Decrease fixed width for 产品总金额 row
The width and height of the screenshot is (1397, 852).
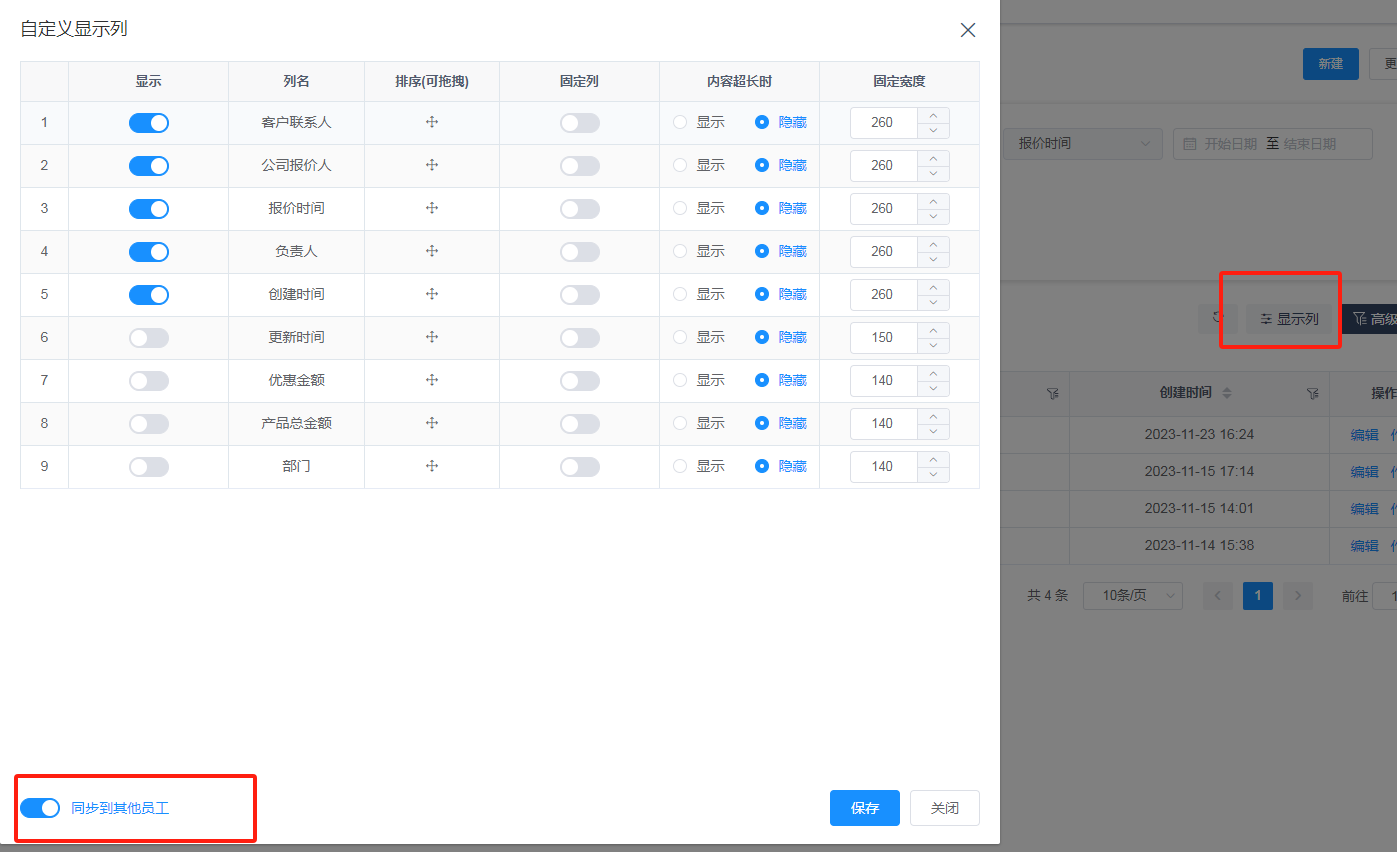pos(934,431)
